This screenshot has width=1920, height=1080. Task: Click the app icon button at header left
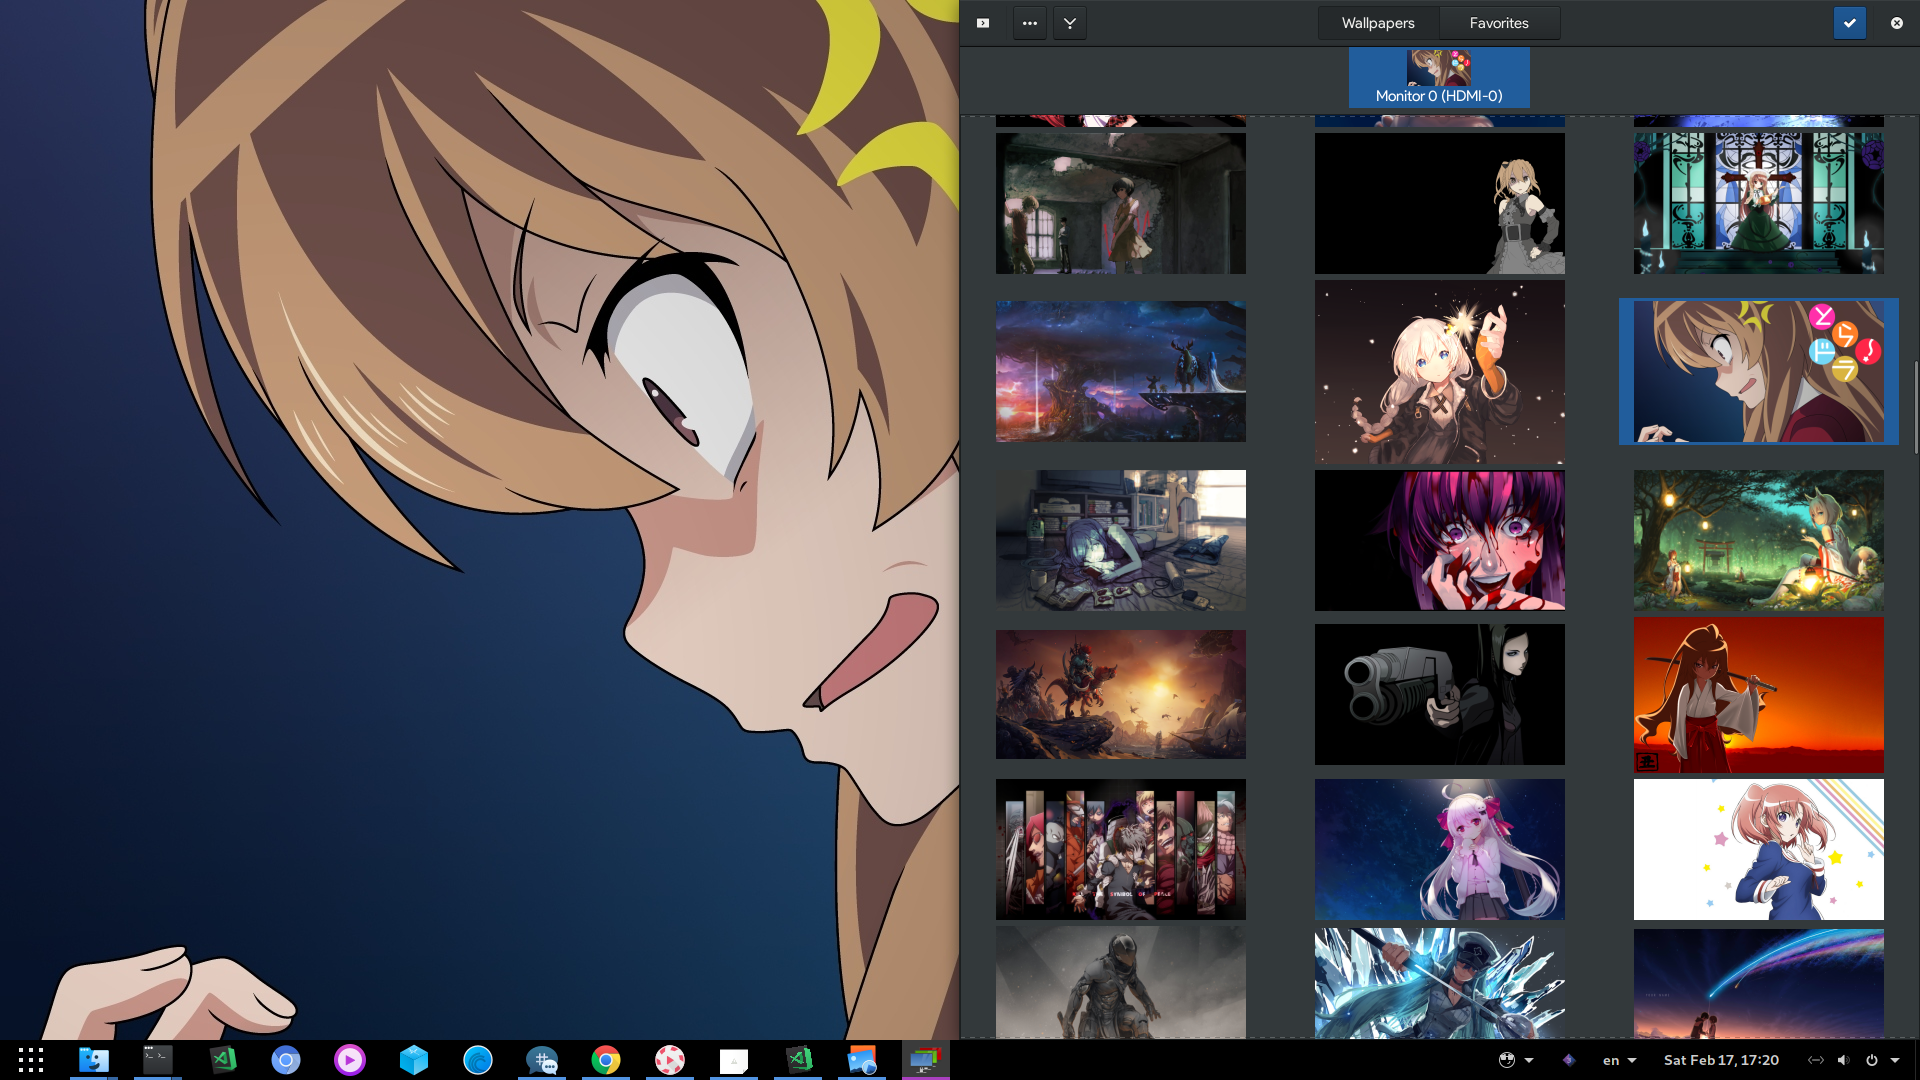click(x=983, y=23)
